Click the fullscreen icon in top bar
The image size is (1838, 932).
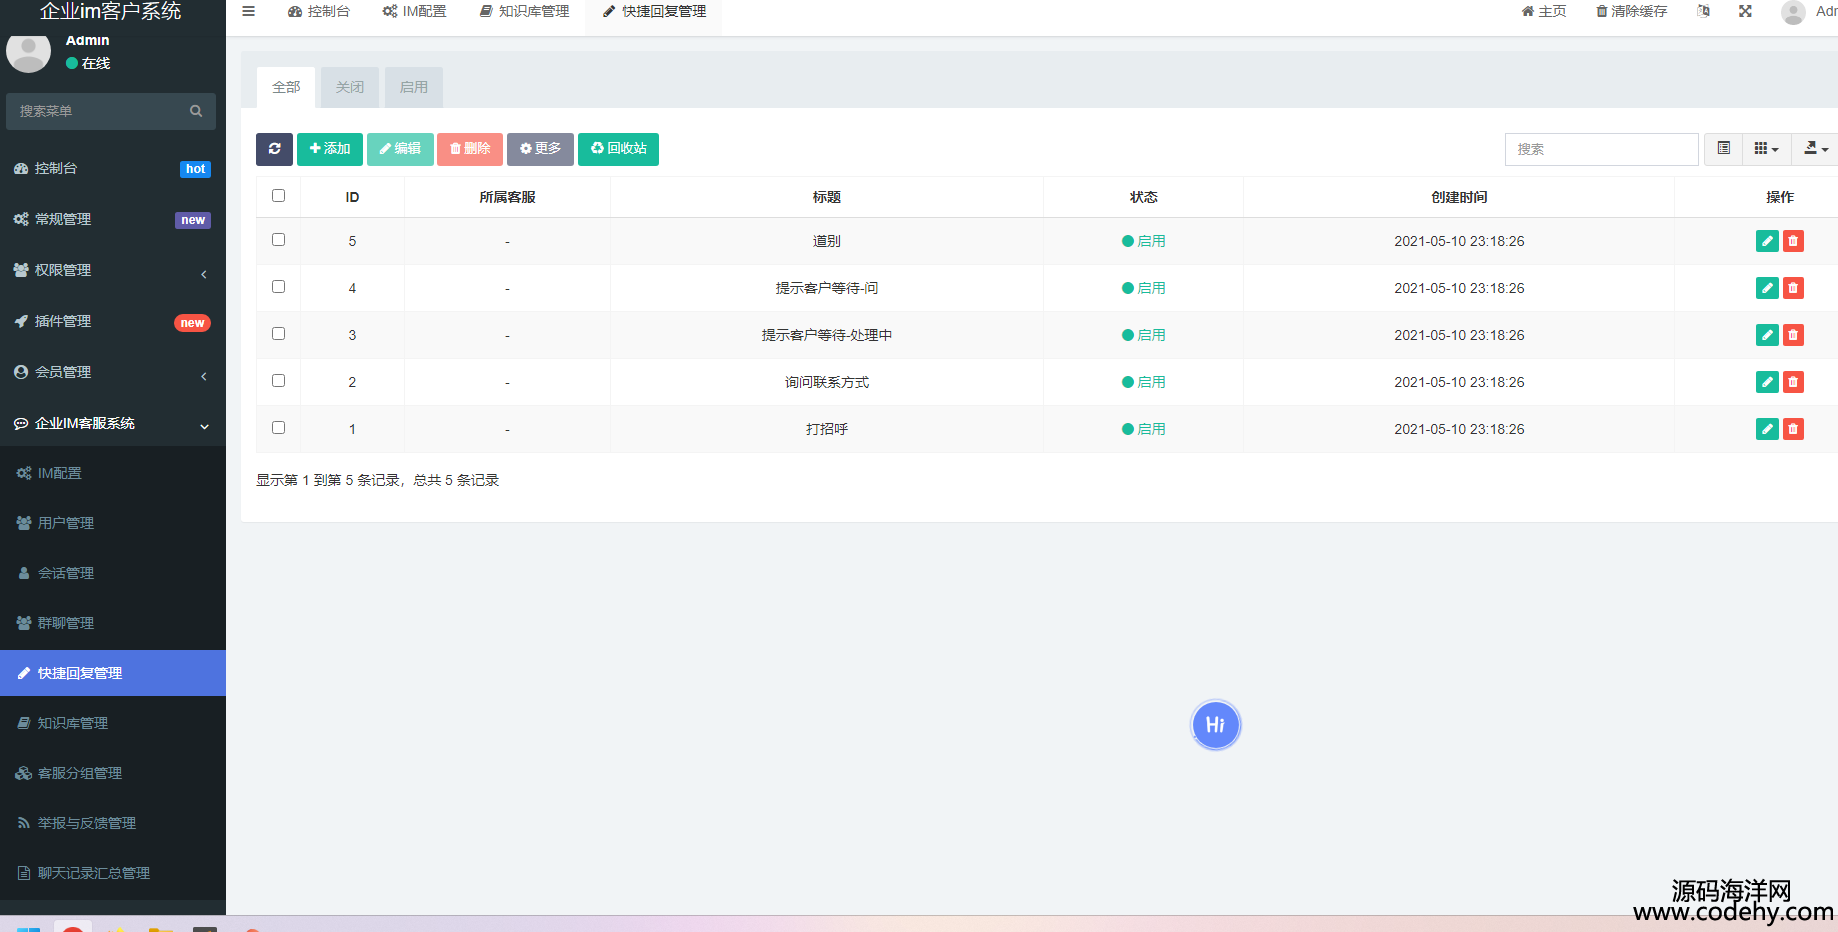coord(1745,12)
